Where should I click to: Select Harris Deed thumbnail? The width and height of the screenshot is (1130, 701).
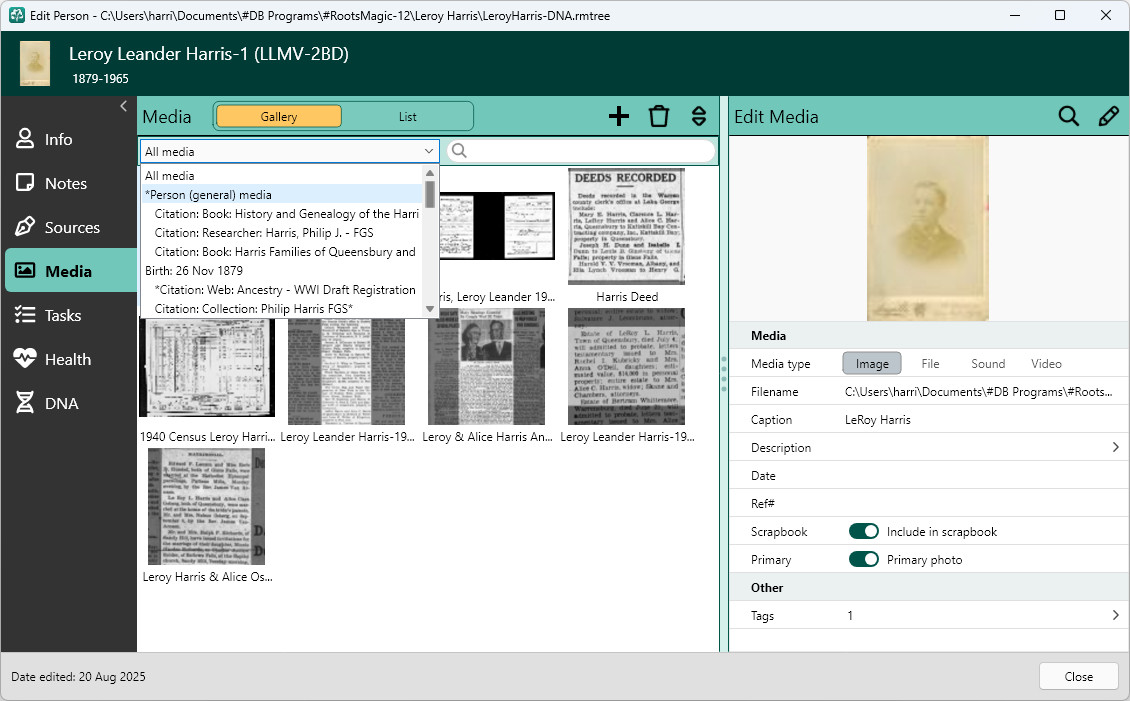(x=626, y=227)
